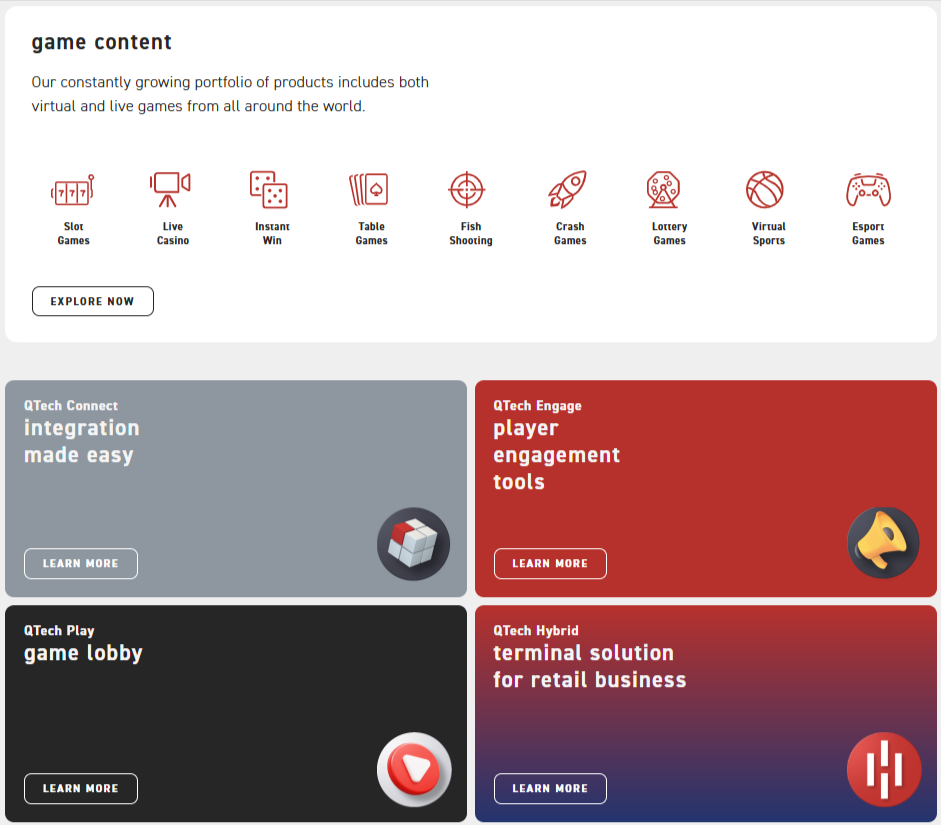Click the 'Esport Games' label
Image resolution: width=941 pixels, height=825 pixels.
(x=868, y=233)
